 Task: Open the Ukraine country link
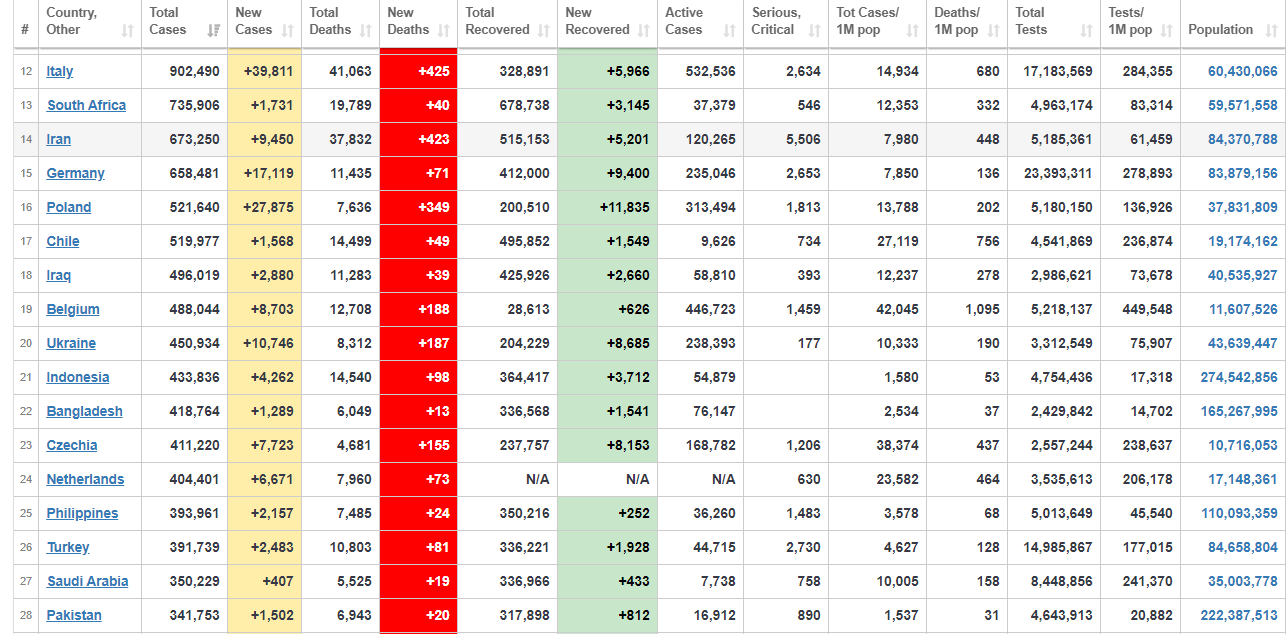pos(71,343)
